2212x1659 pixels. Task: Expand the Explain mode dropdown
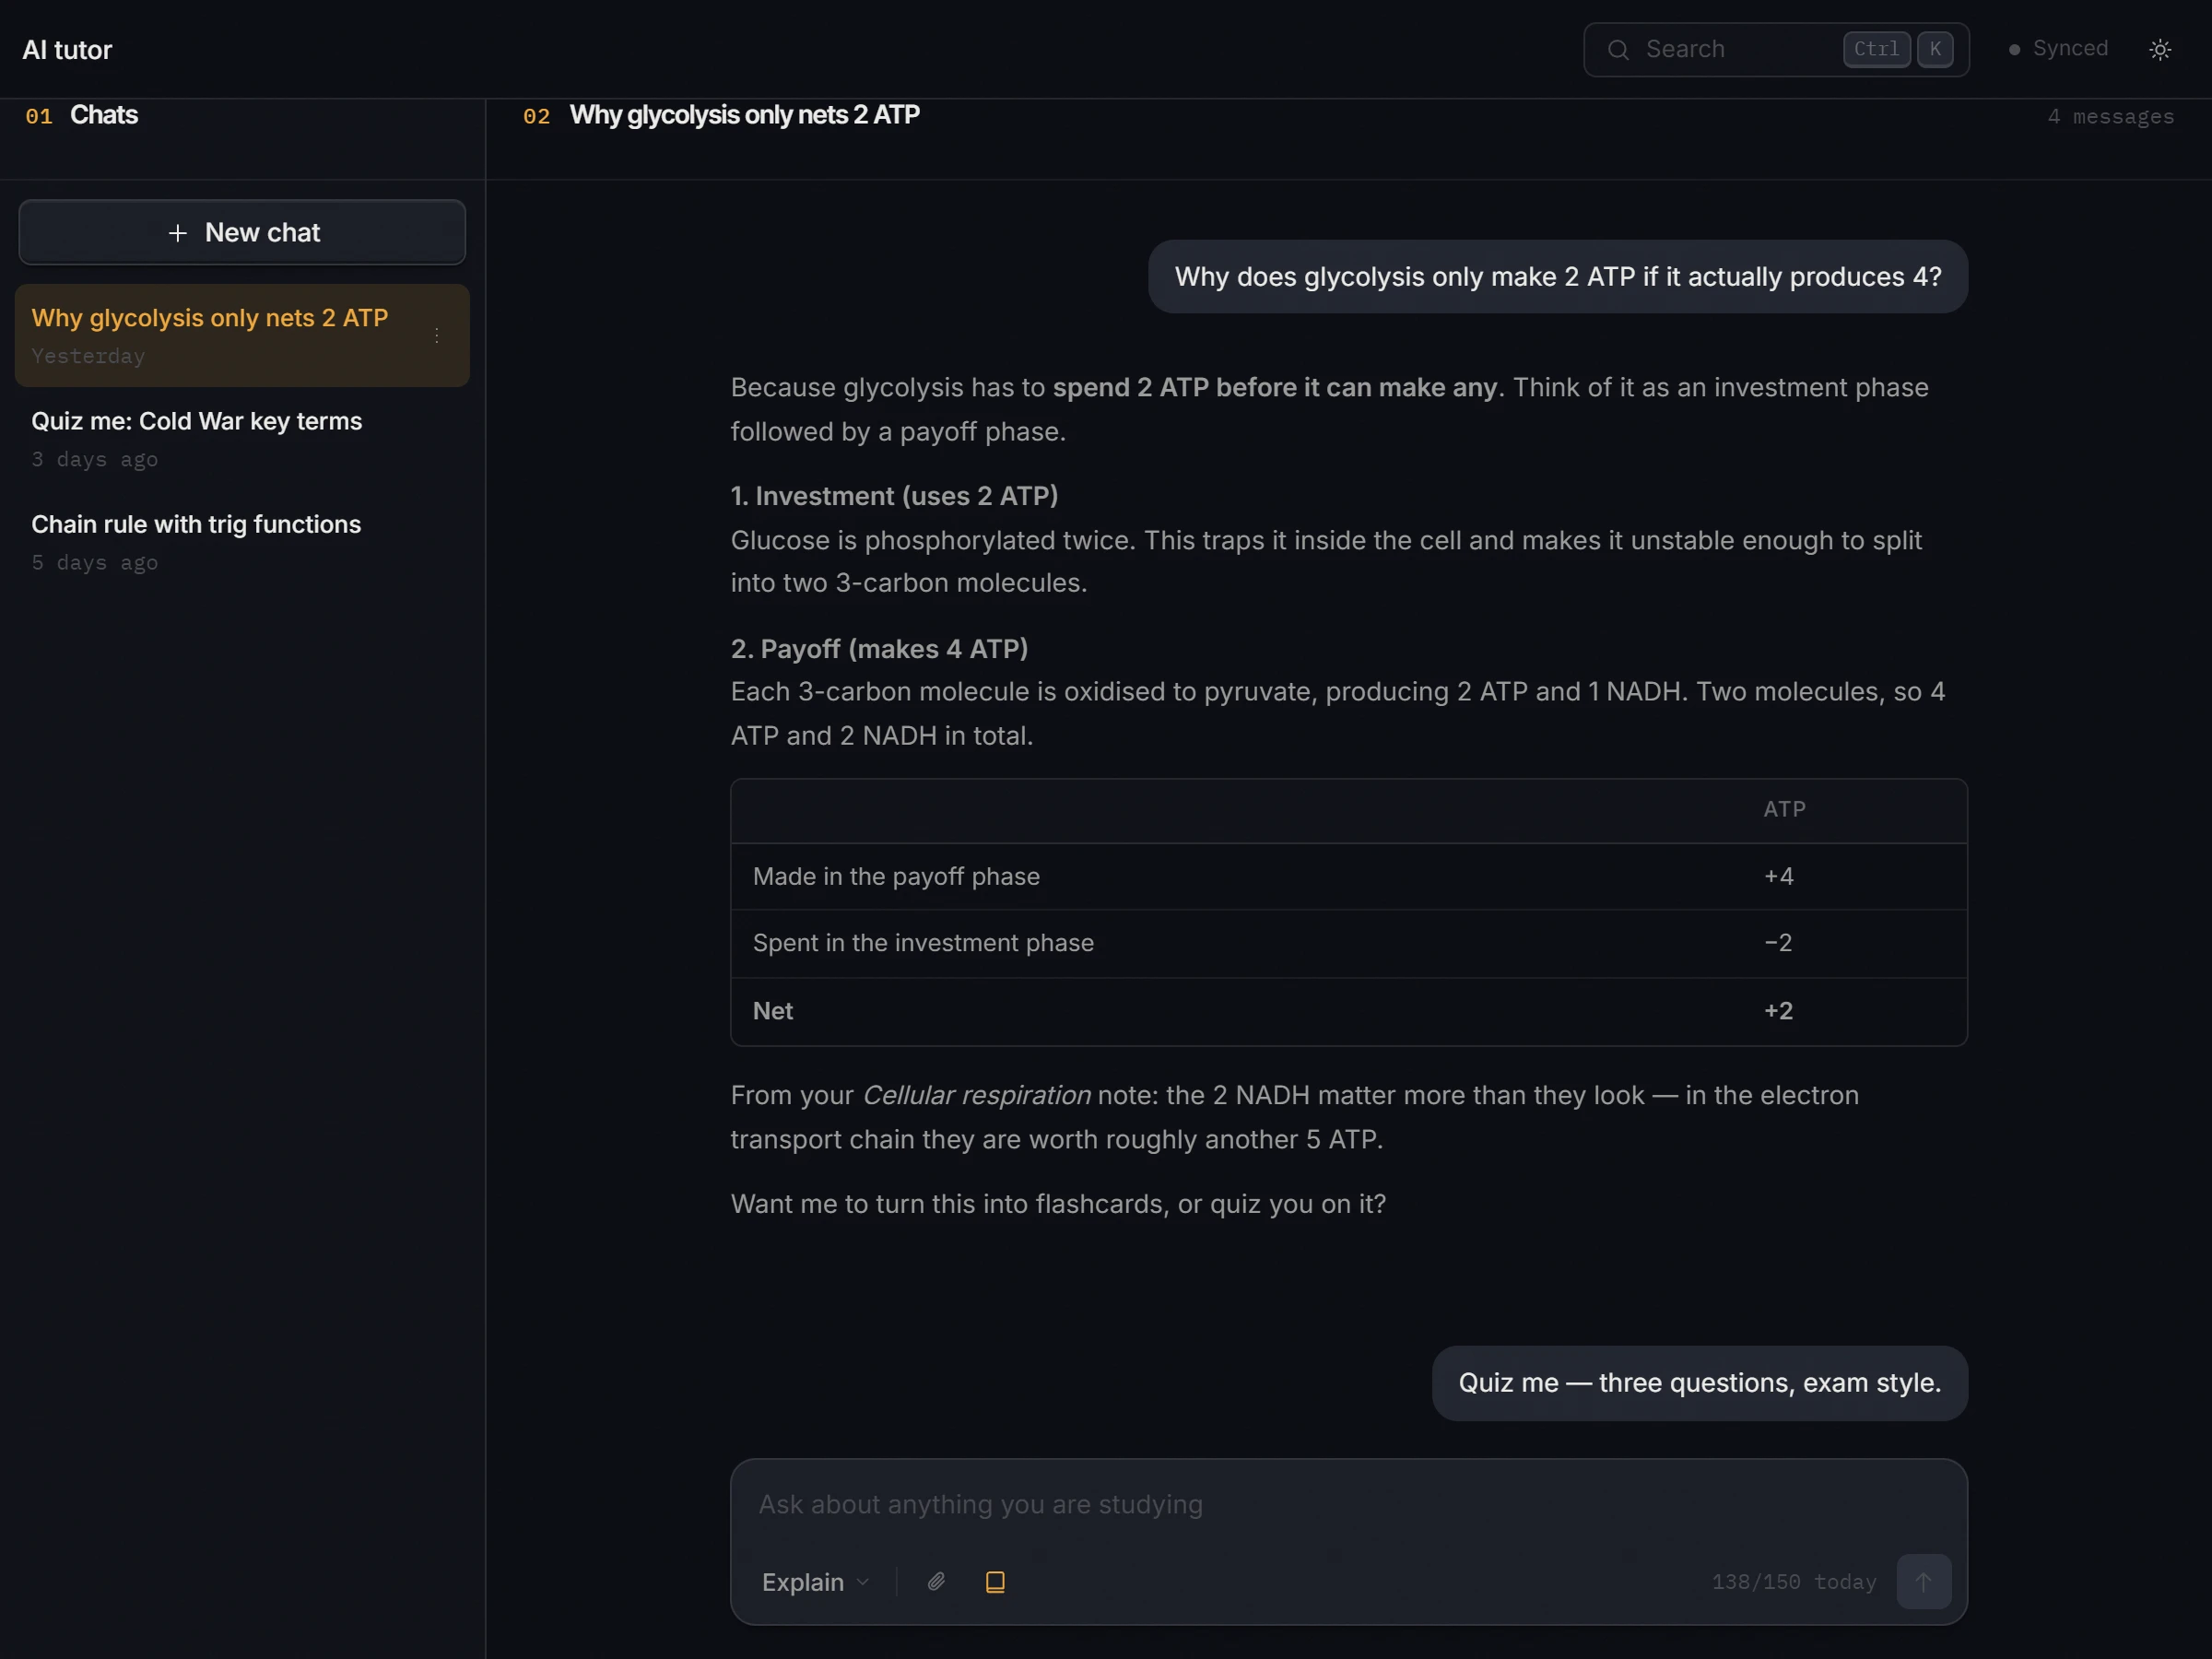tap(815, 1581)
